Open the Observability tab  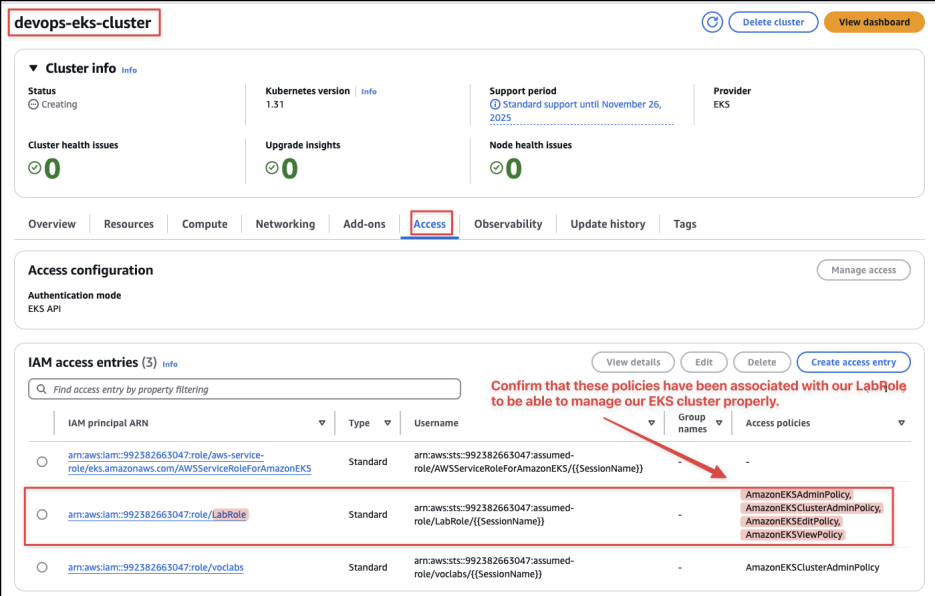[508, 224]
